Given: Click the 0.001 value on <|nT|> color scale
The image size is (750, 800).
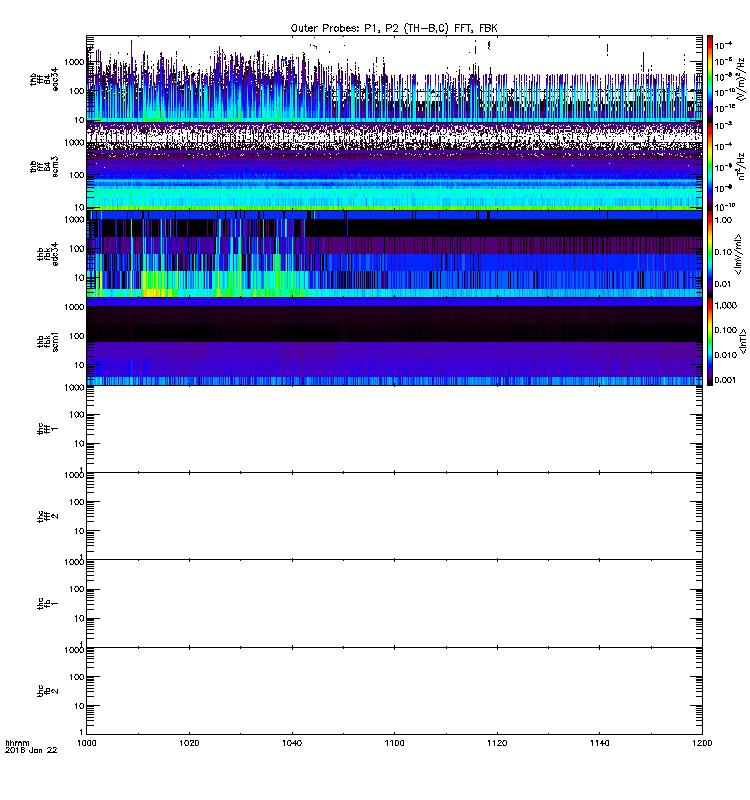Looking at the screenshot, I should [726, 380].
